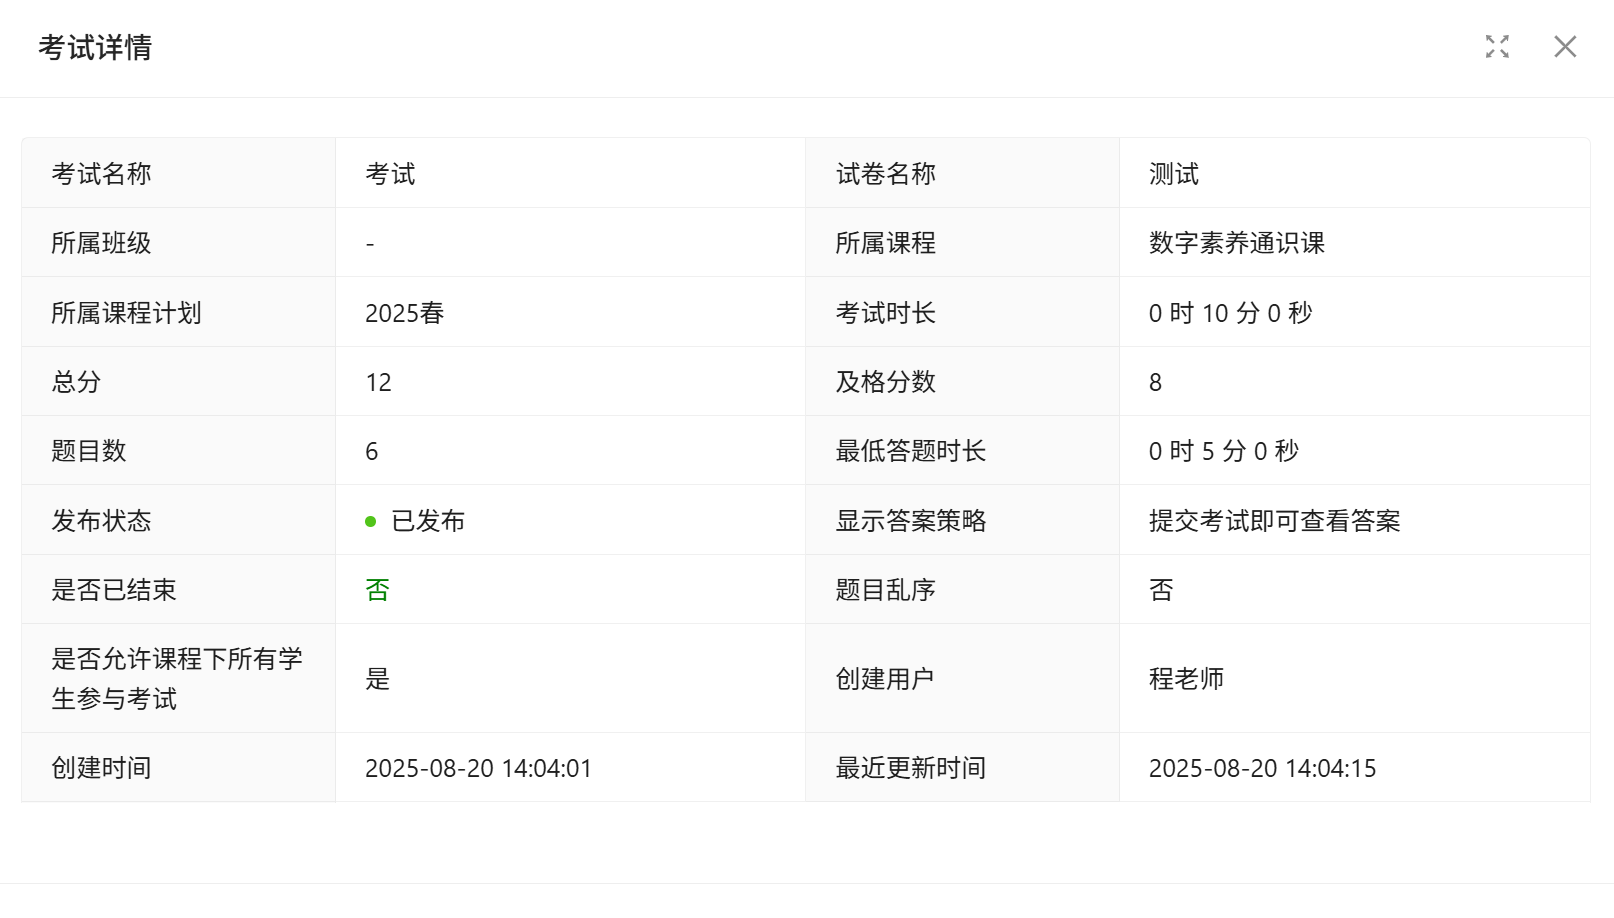The image size is (1614, 918).
Task: Click the 考试详情 dialog title
Action: (95, 48)
